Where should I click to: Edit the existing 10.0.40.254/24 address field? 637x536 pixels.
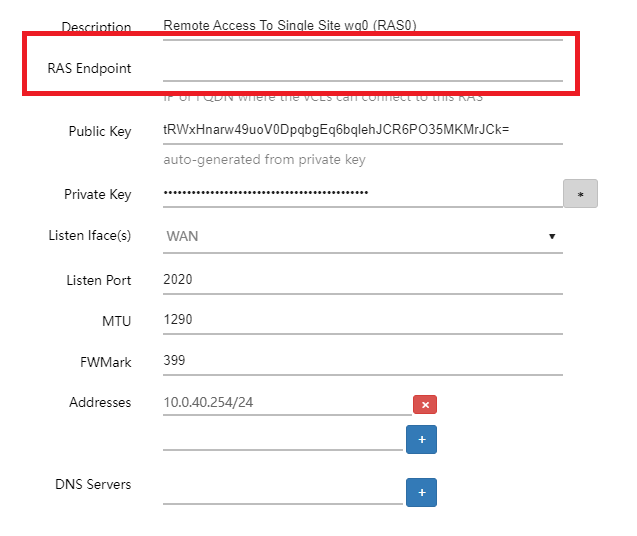point(286,402)
